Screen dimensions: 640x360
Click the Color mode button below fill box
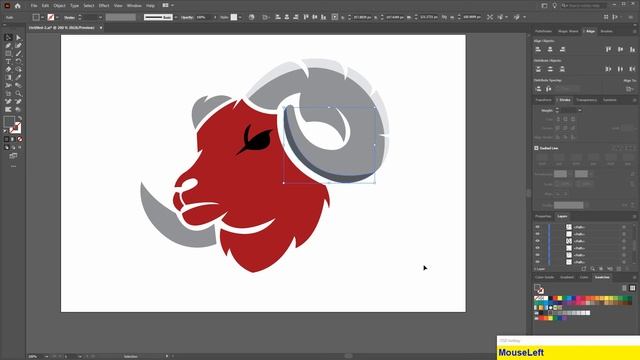7,139
